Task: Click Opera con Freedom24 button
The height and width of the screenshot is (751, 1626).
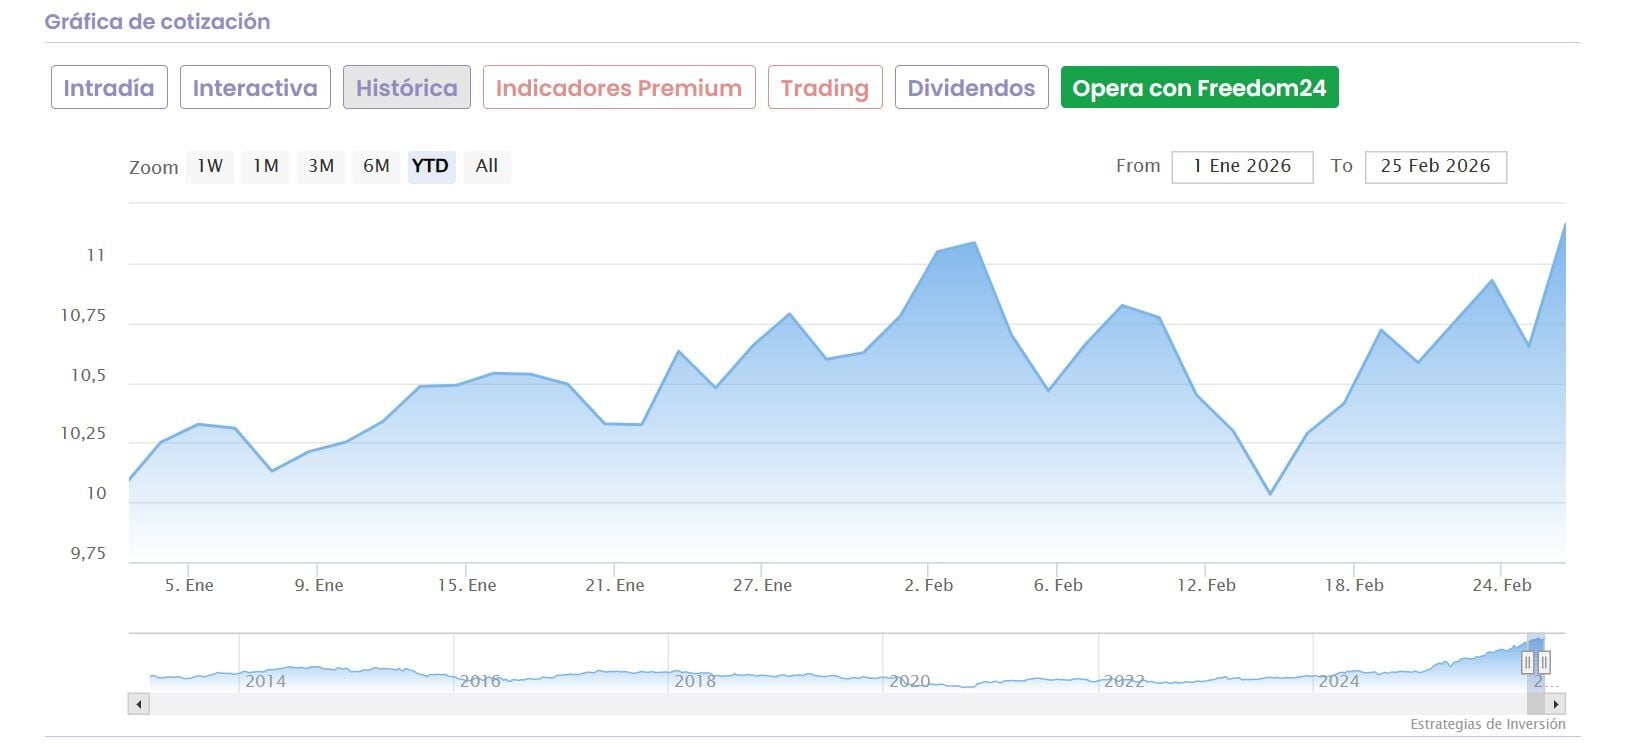Action: (1199, 88)
